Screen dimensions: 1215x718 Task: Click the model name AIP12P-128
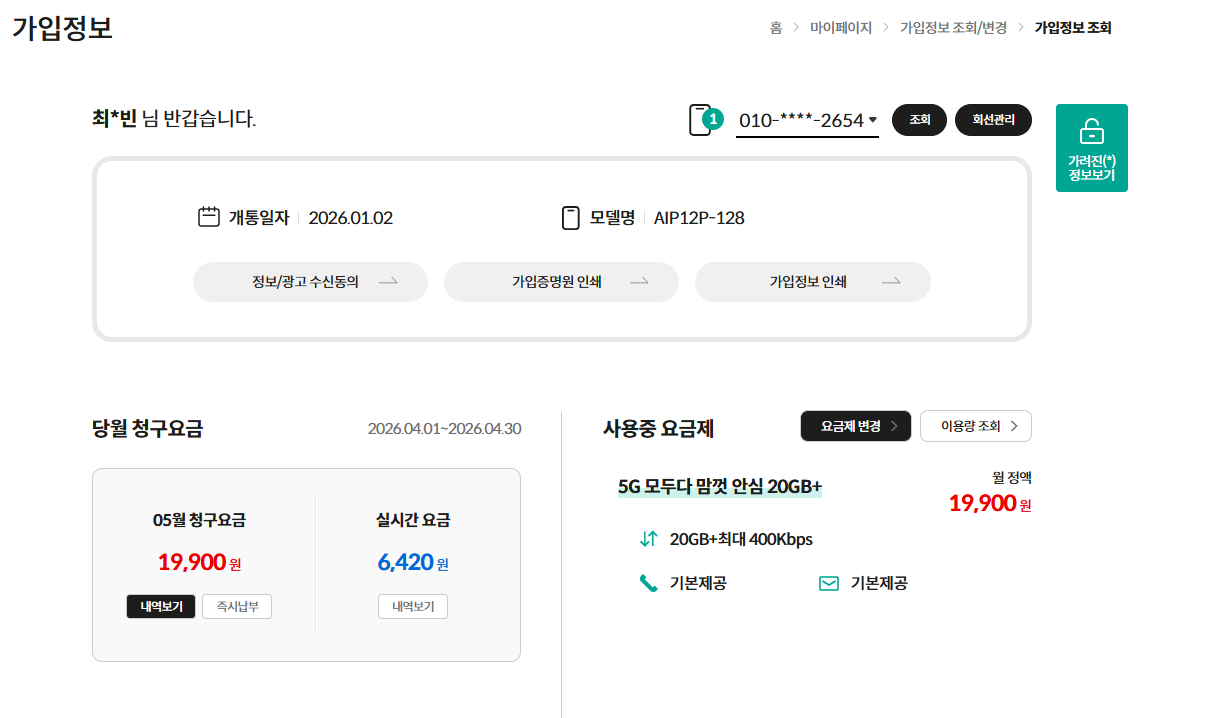[x=699, y=218]
